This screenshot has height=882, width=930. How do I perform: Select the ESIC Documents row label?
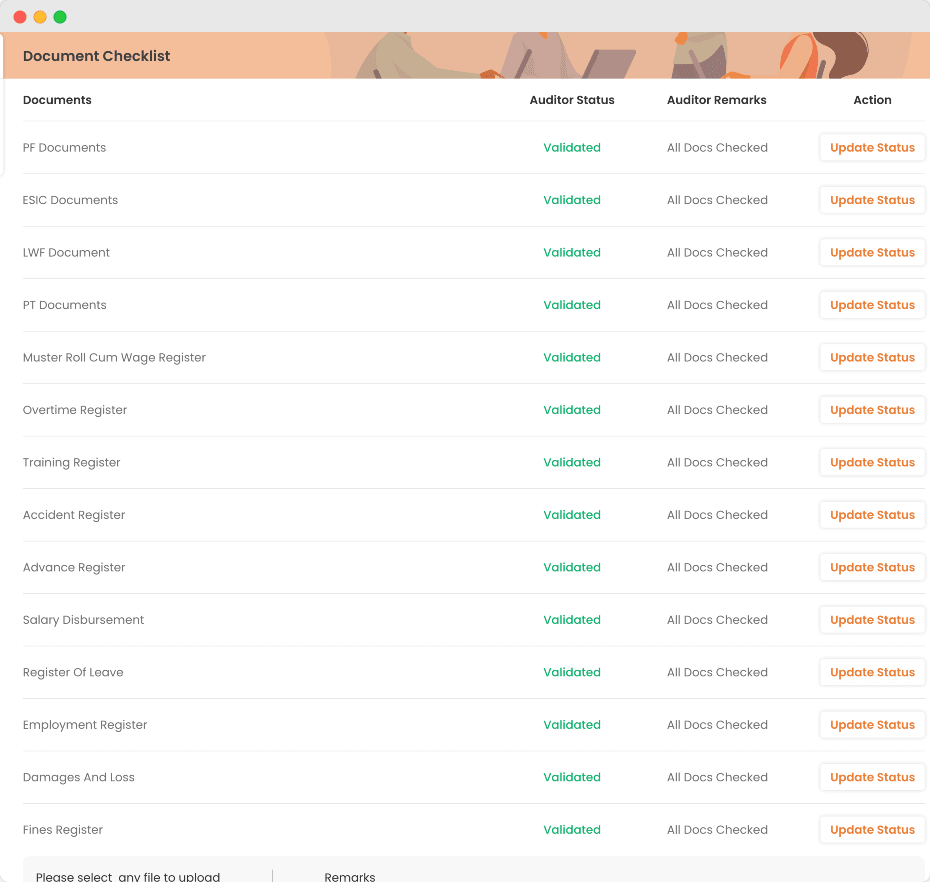click(70, 200)
